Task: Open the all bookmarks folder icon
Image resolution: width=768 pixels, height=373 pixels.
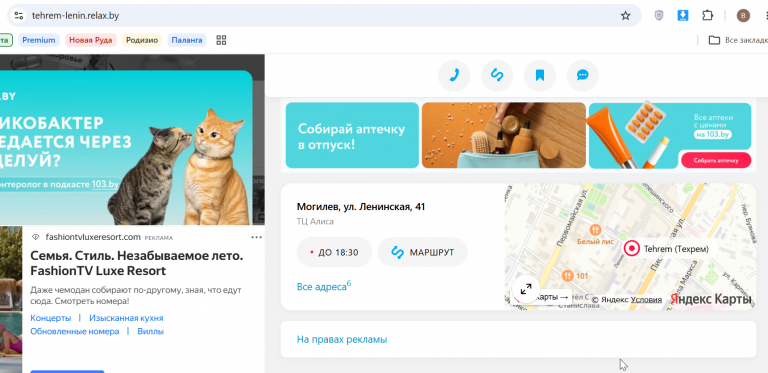Action: point(715,40)
